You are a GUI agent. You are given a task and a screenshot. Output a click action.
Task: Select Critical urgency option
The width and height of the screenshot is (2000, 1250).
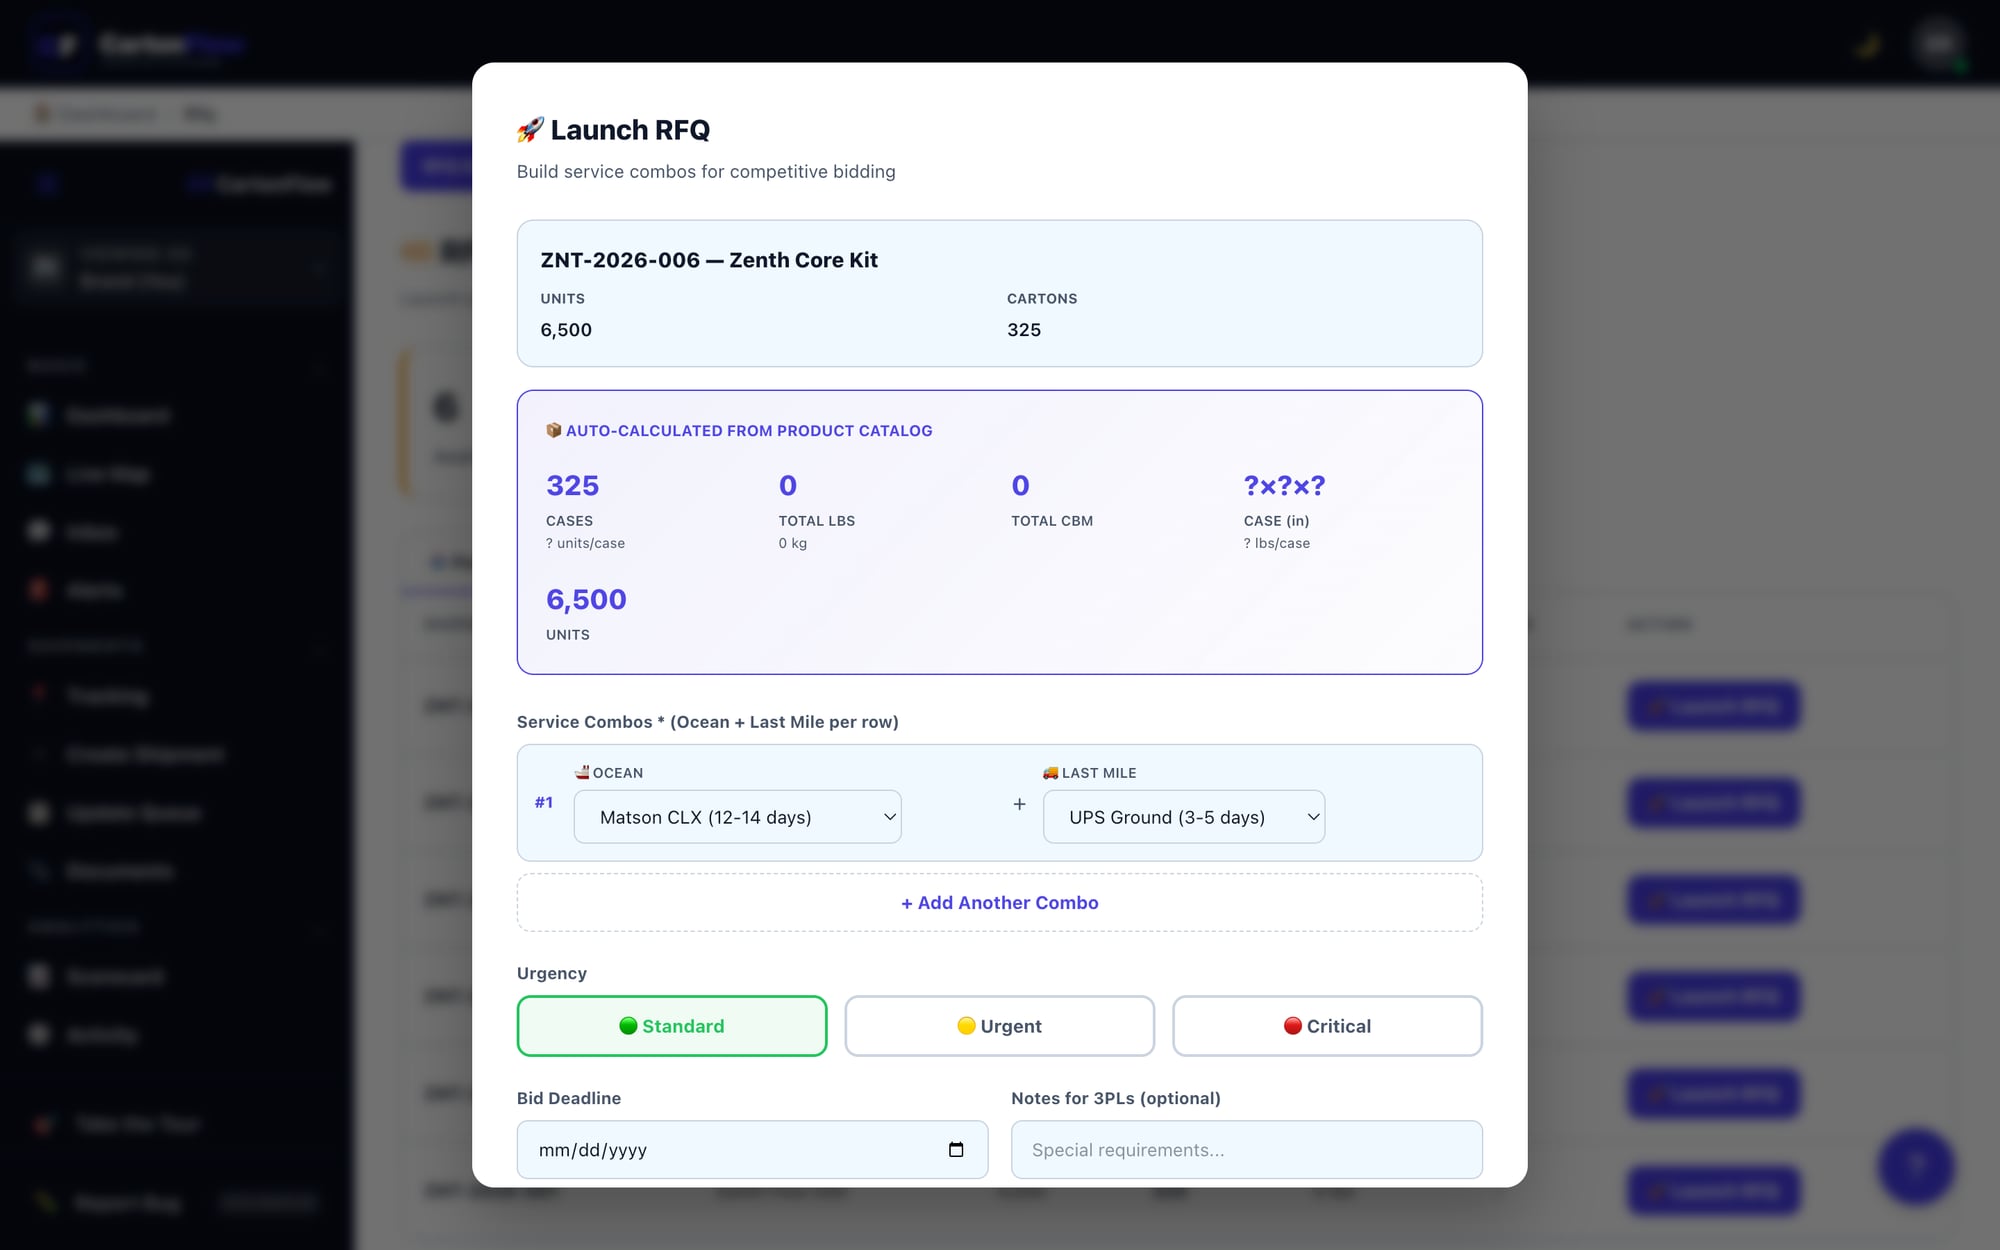click(1327, 1026)
